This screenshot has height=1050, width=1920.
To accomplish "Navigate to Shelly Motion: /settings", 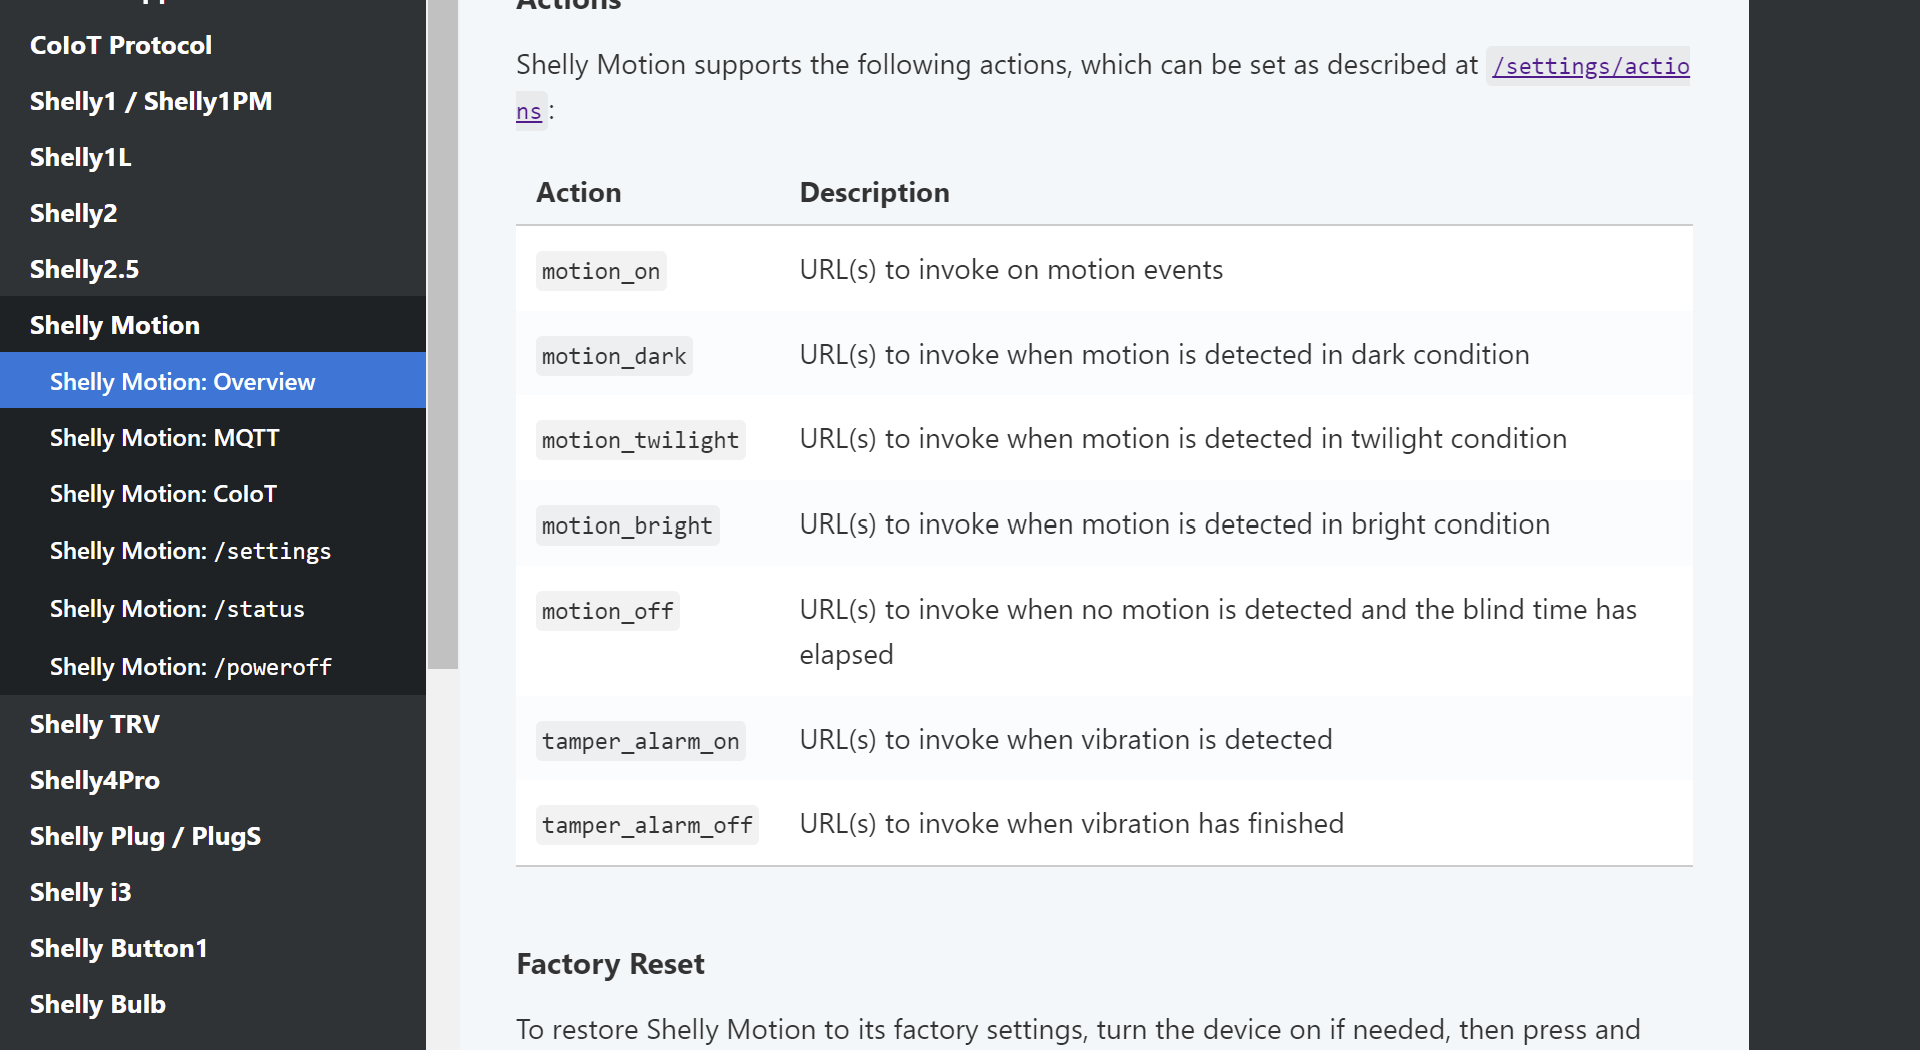I will (x=190, y=551).
